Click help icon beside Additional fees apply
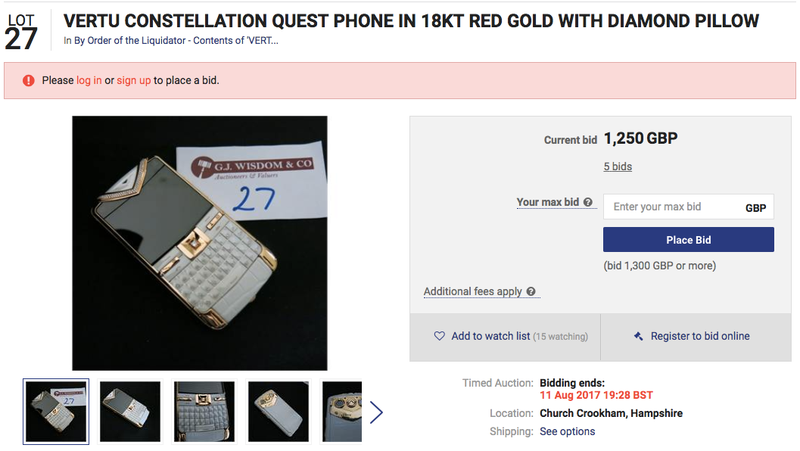The height and width of the screenshot is (451, 800). 531,291
